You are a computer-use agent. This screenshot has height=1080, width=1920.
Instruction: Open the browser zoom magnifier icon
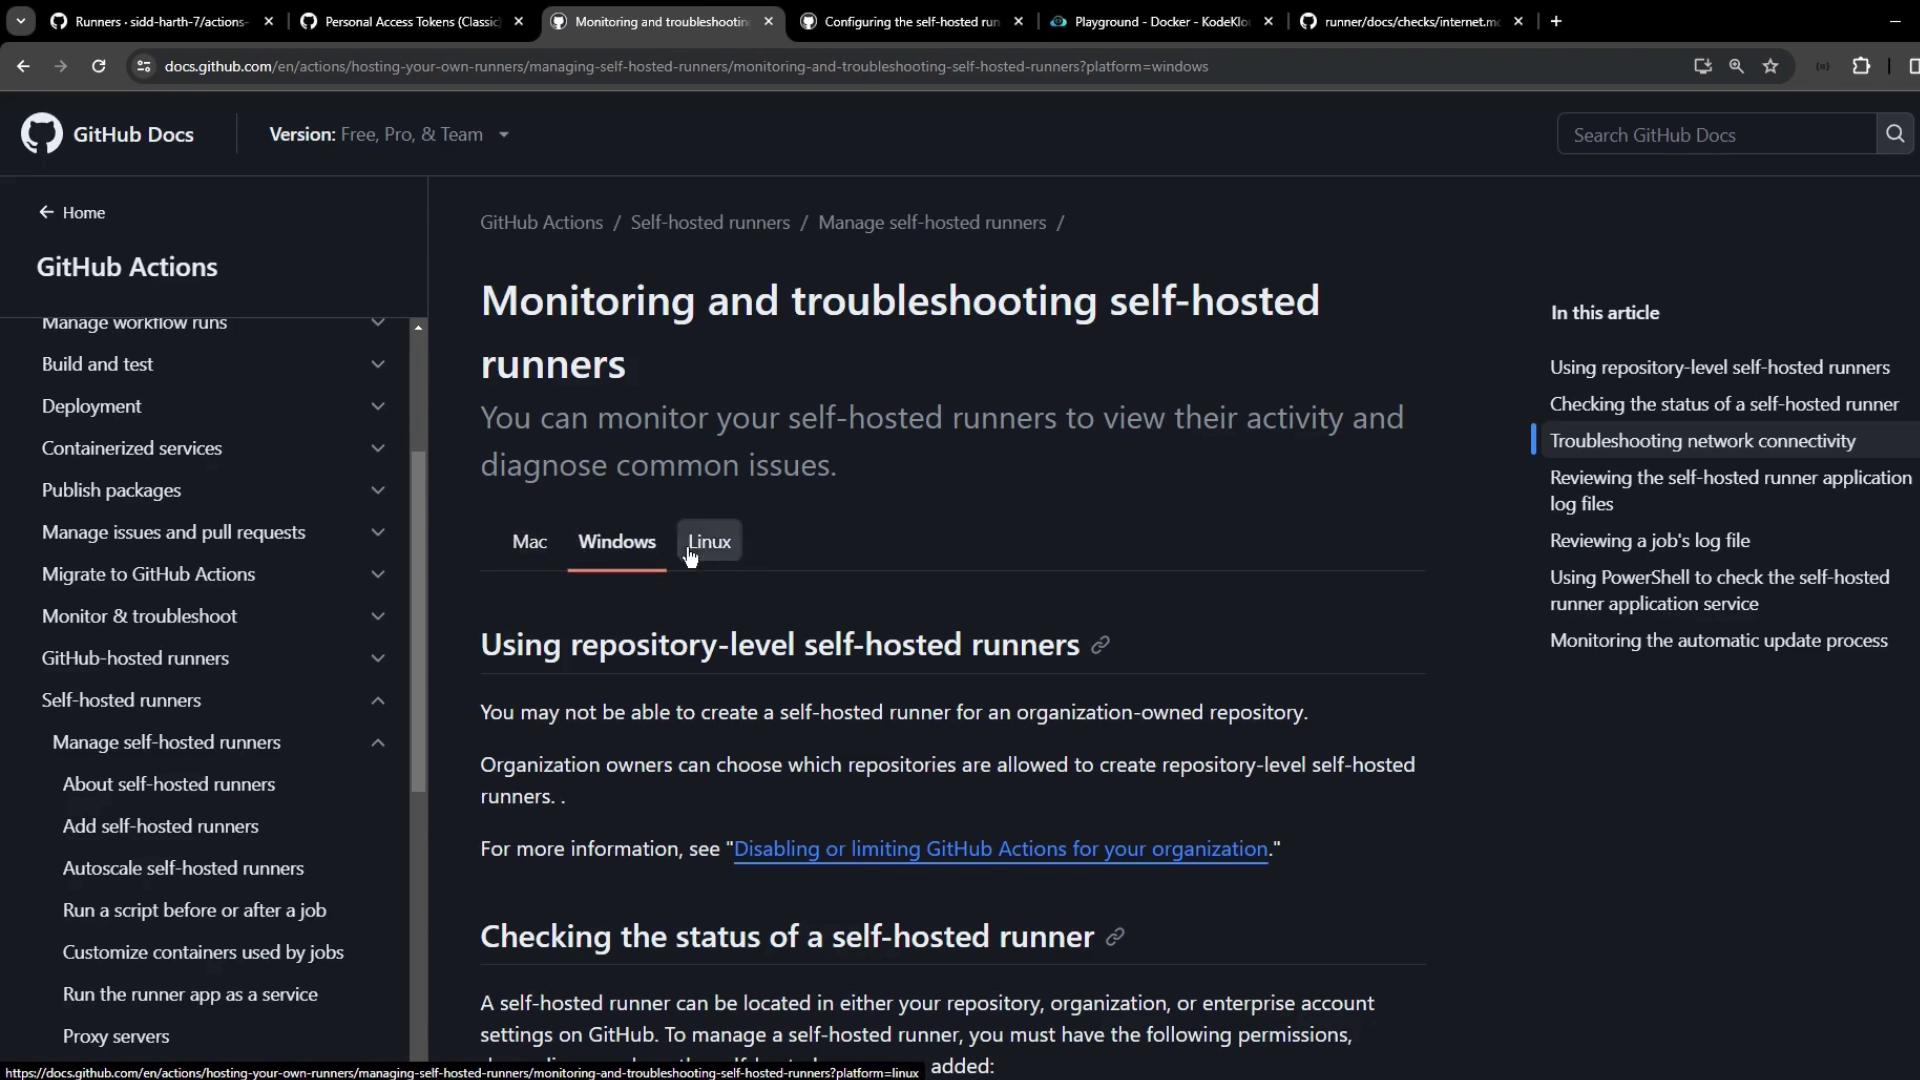click(1736, 66)
